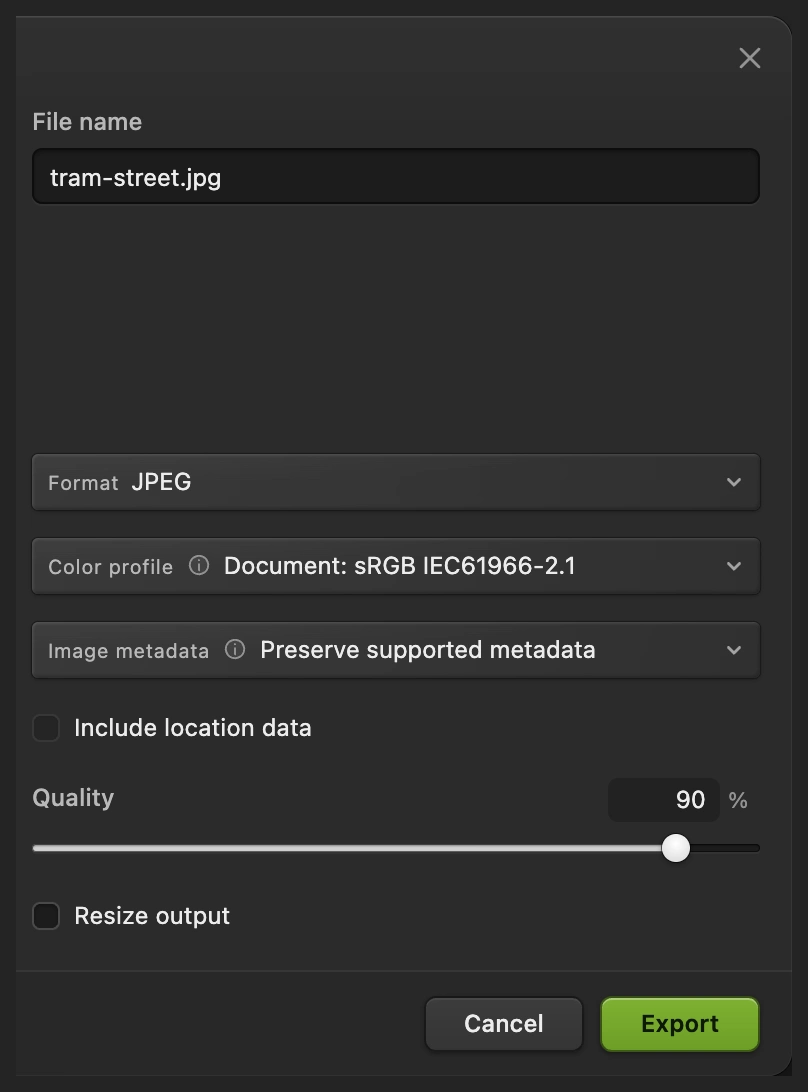808x1092 pixels.
Task: Click the Export button
Action: [680, 1024]
